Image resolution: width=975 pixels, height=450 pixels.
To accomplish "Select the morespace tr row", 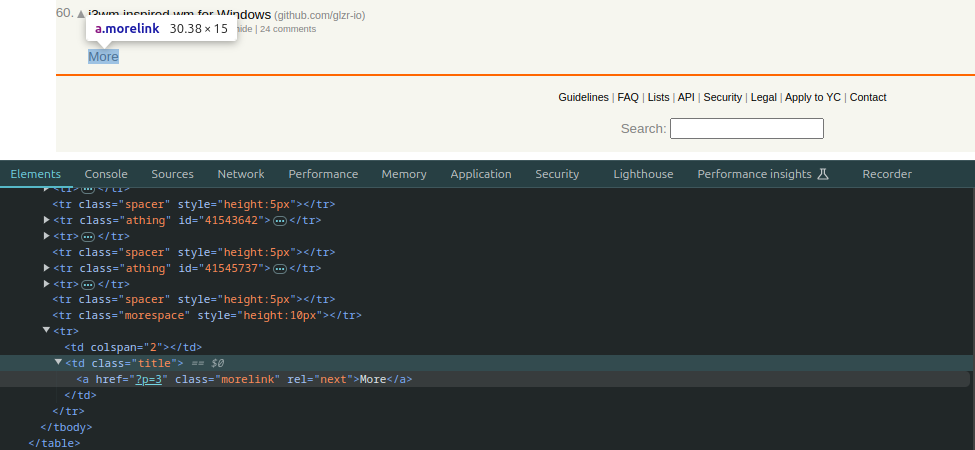I will click(207, 315).
